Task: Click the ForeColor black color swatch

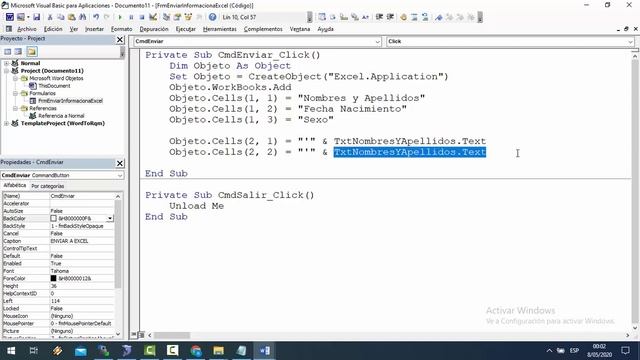Action: coord(53,278)
